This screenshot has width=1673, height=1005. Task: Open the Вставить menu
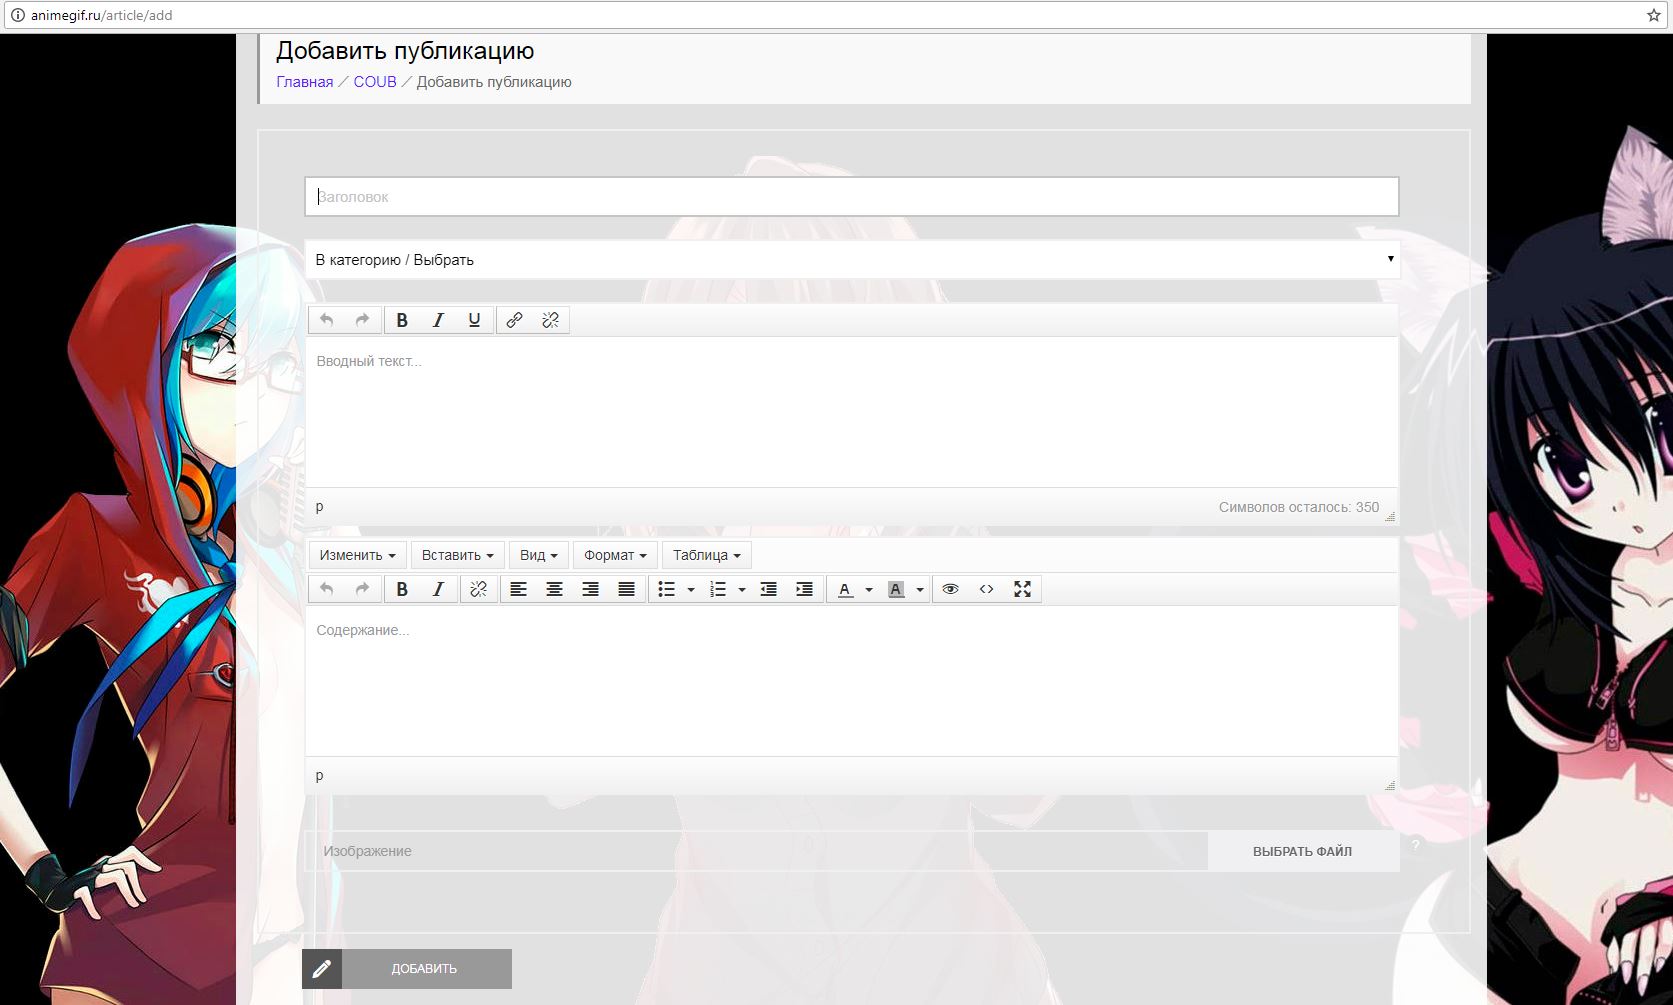pos(458,555)
